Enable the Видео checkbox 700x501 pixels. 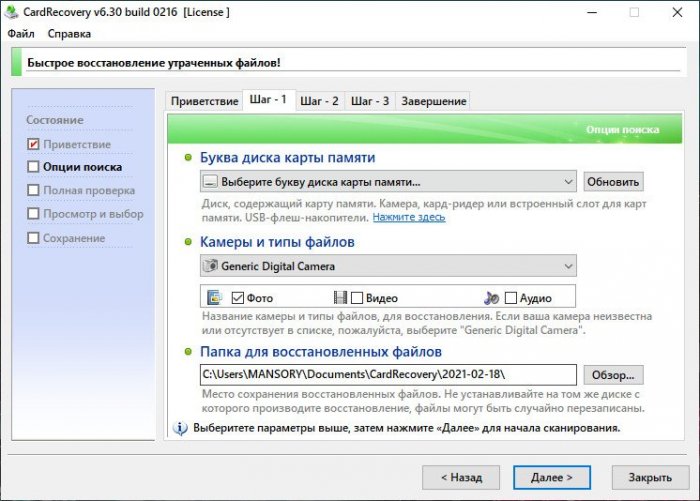[358, 297]
